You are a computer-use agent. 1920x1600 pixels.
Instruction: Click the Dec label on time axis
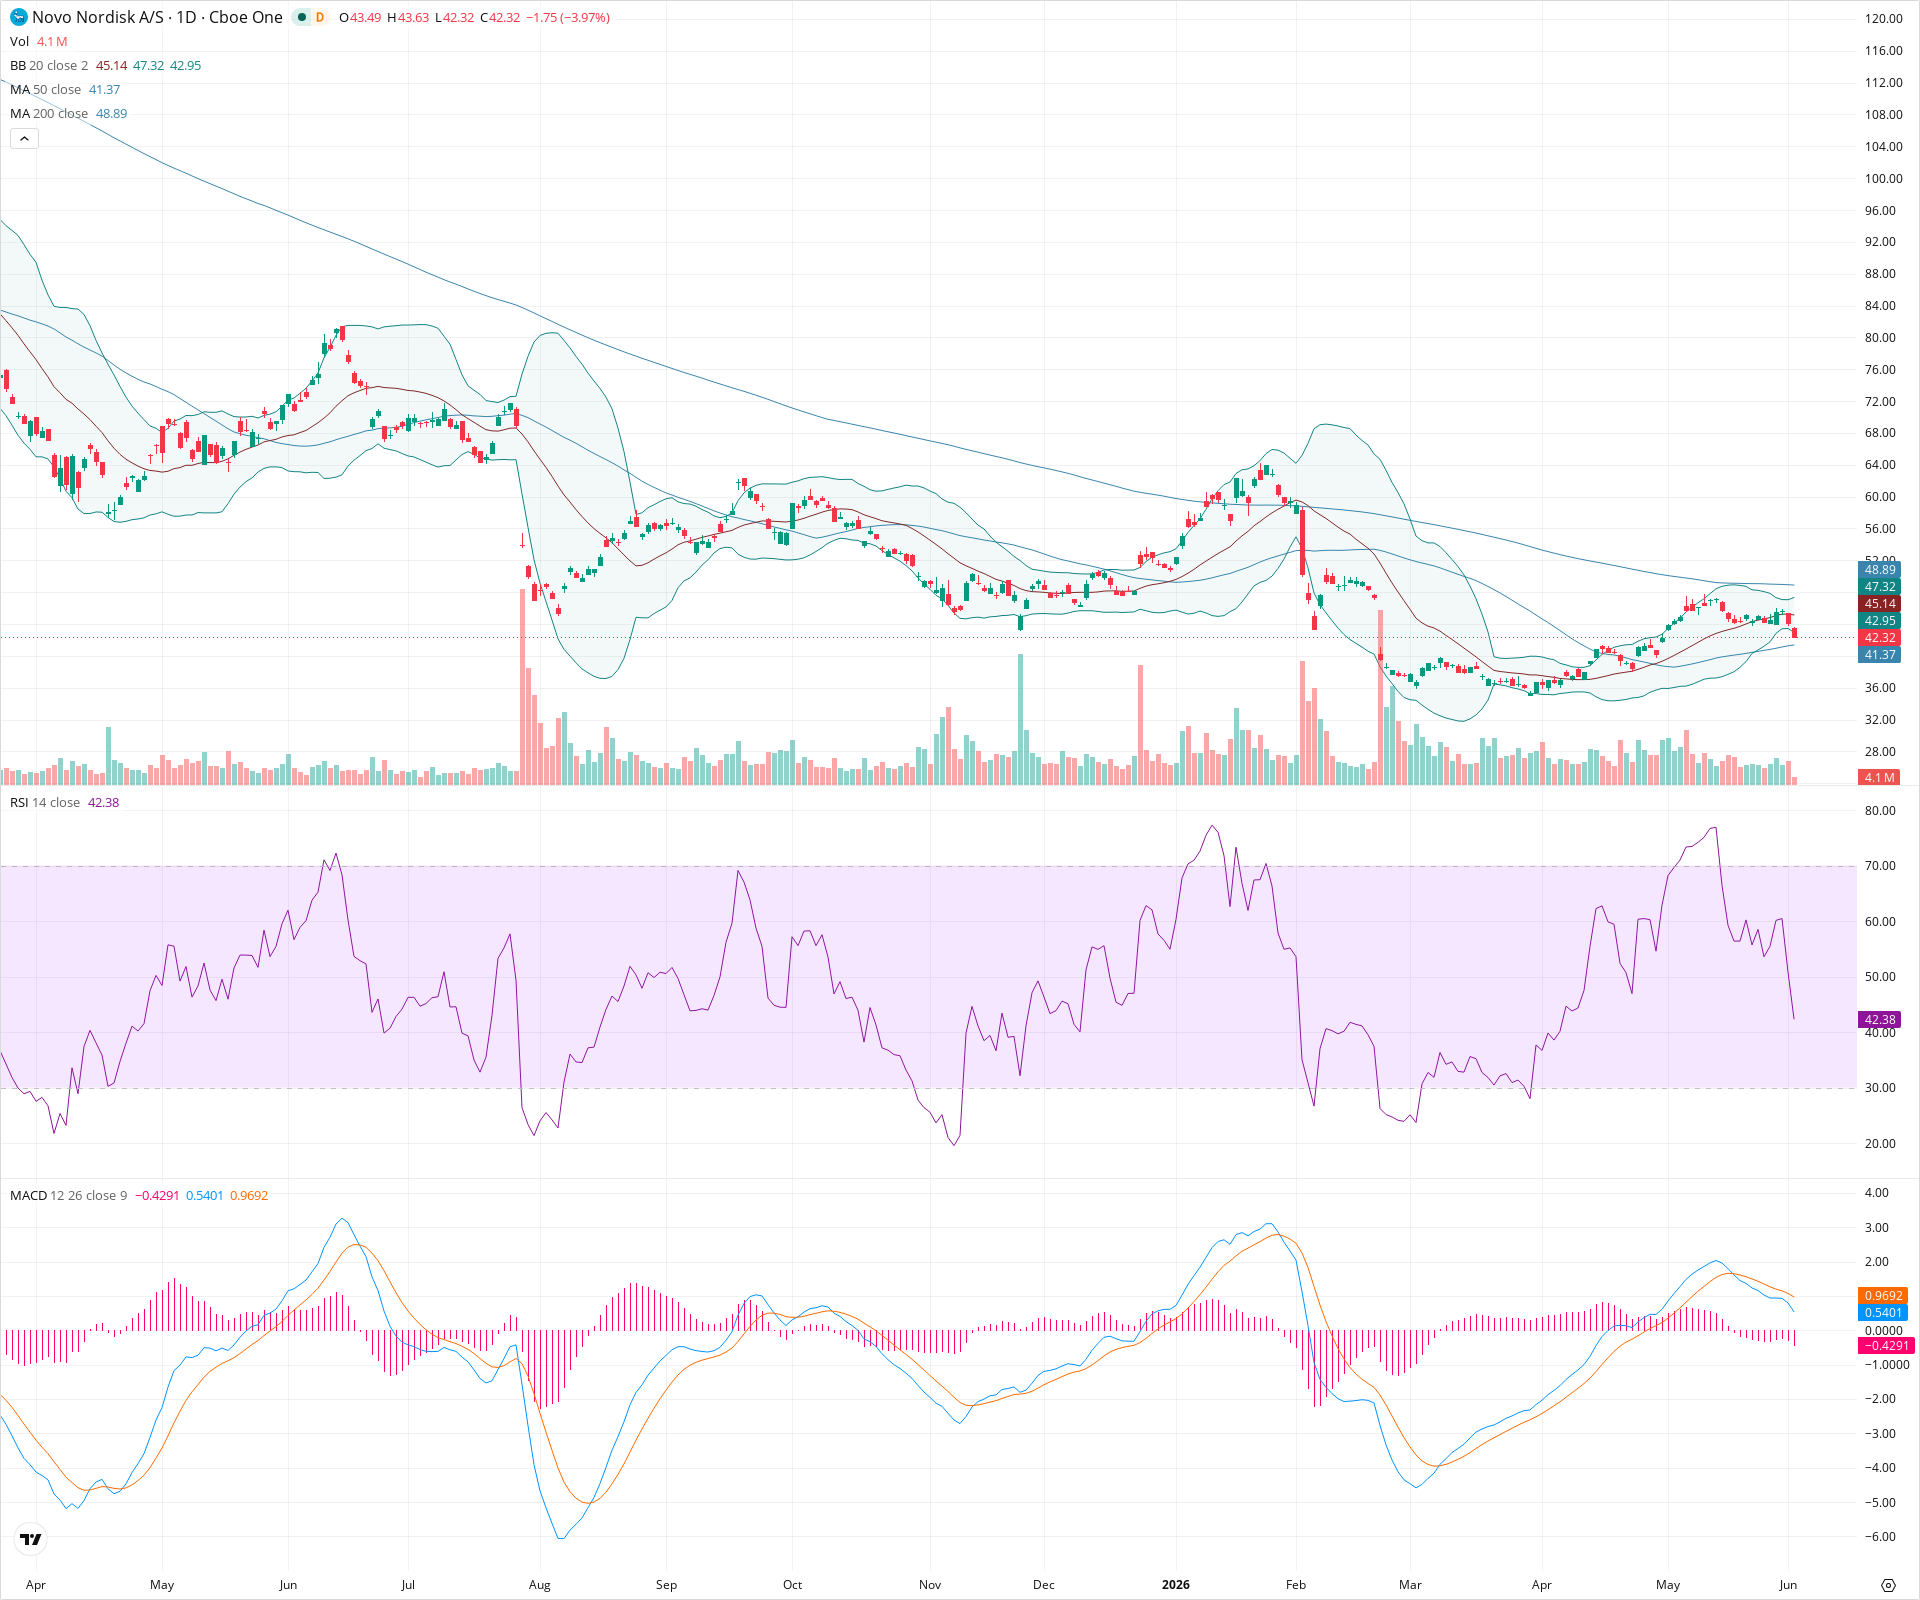(x=1044, y=1585)
